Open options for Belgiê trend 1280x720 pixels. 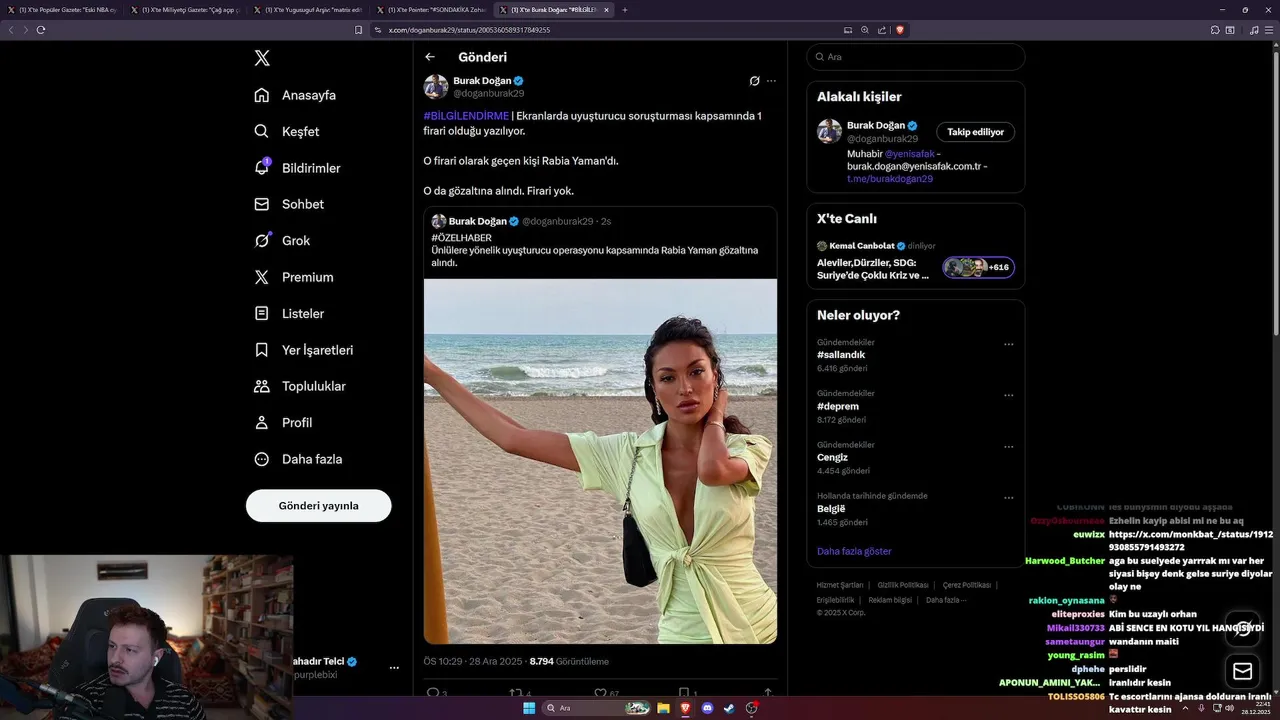[x=1008, y=497]
